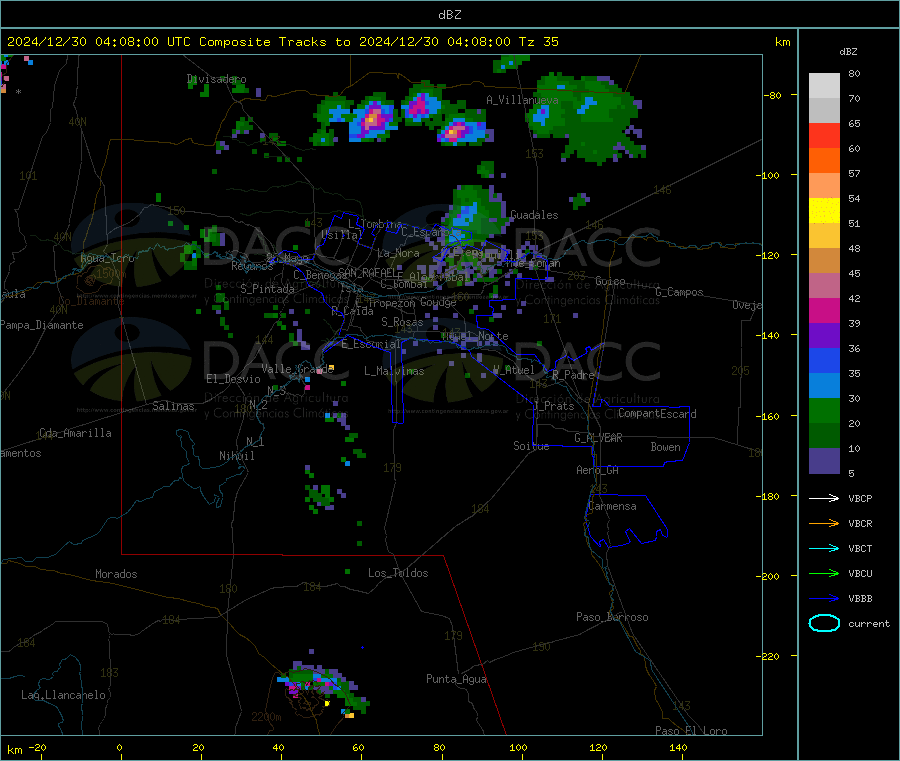
Task: Click the 'Punta_Agua' map label
Action: tap(456, 679)
